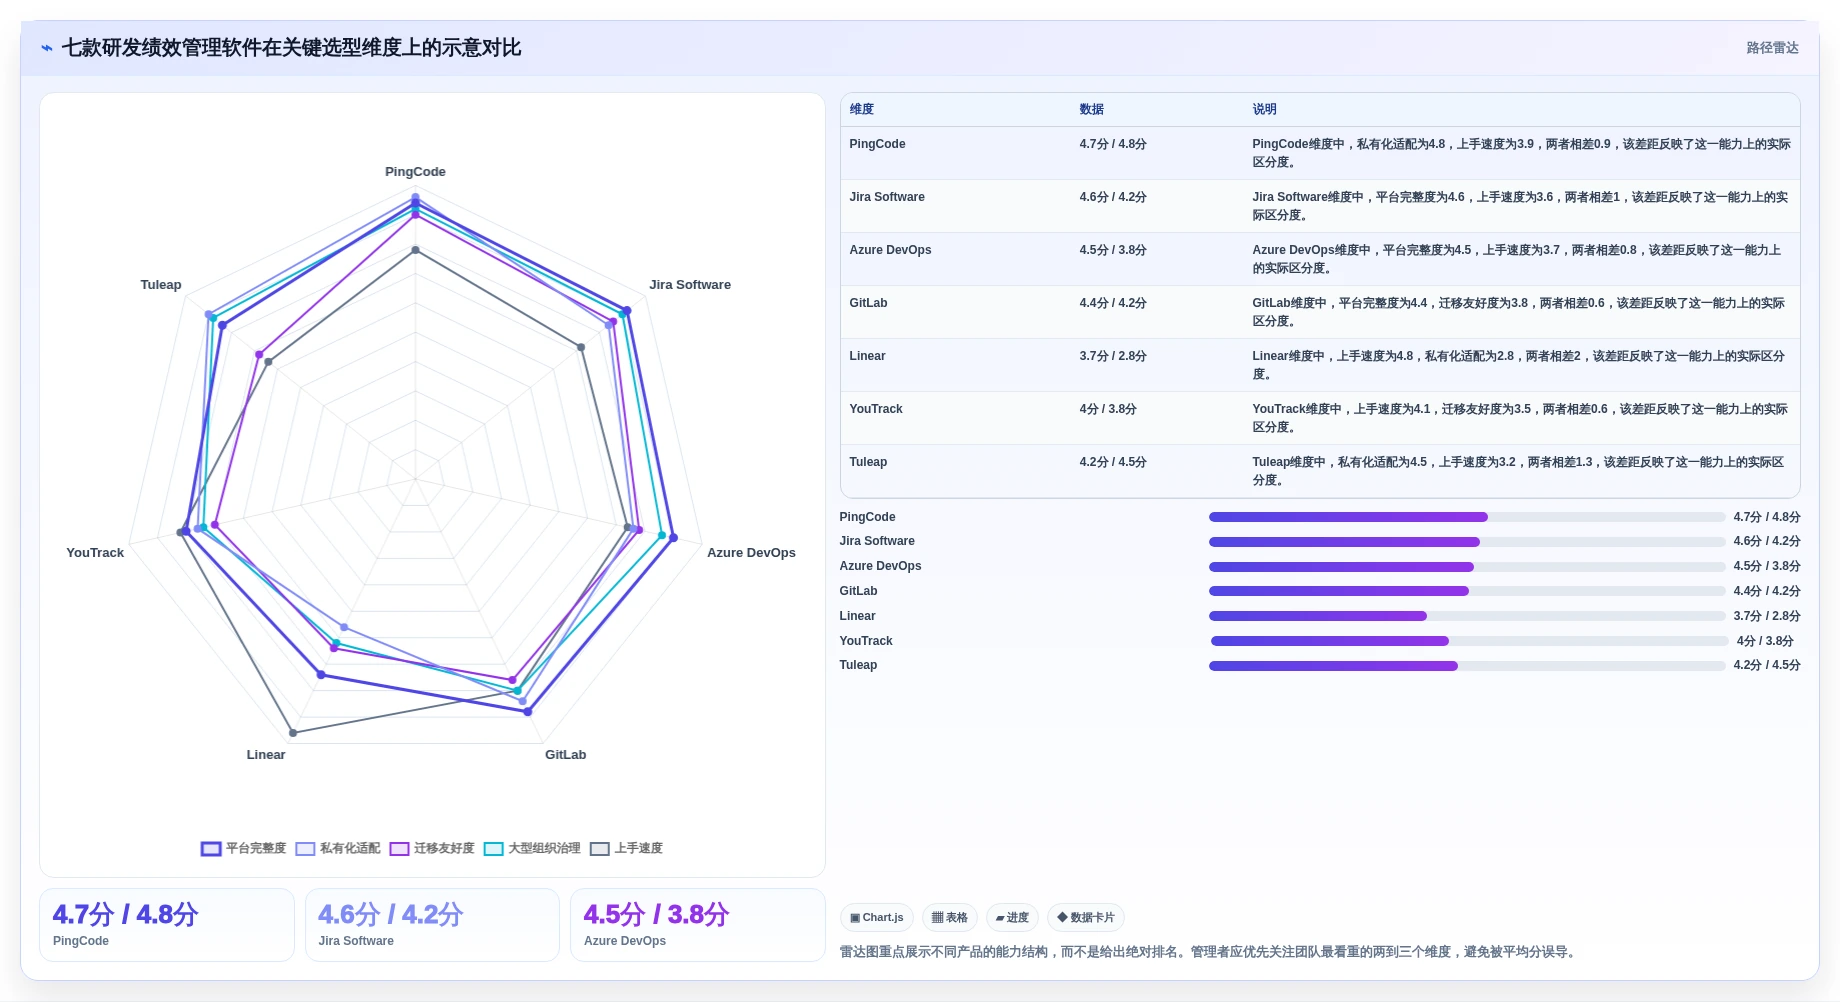Open the Jira Software 4.6分 / 4.2分 data card
The width and height of the screenshot is (1840, 1002).
[x=432, y=925]
